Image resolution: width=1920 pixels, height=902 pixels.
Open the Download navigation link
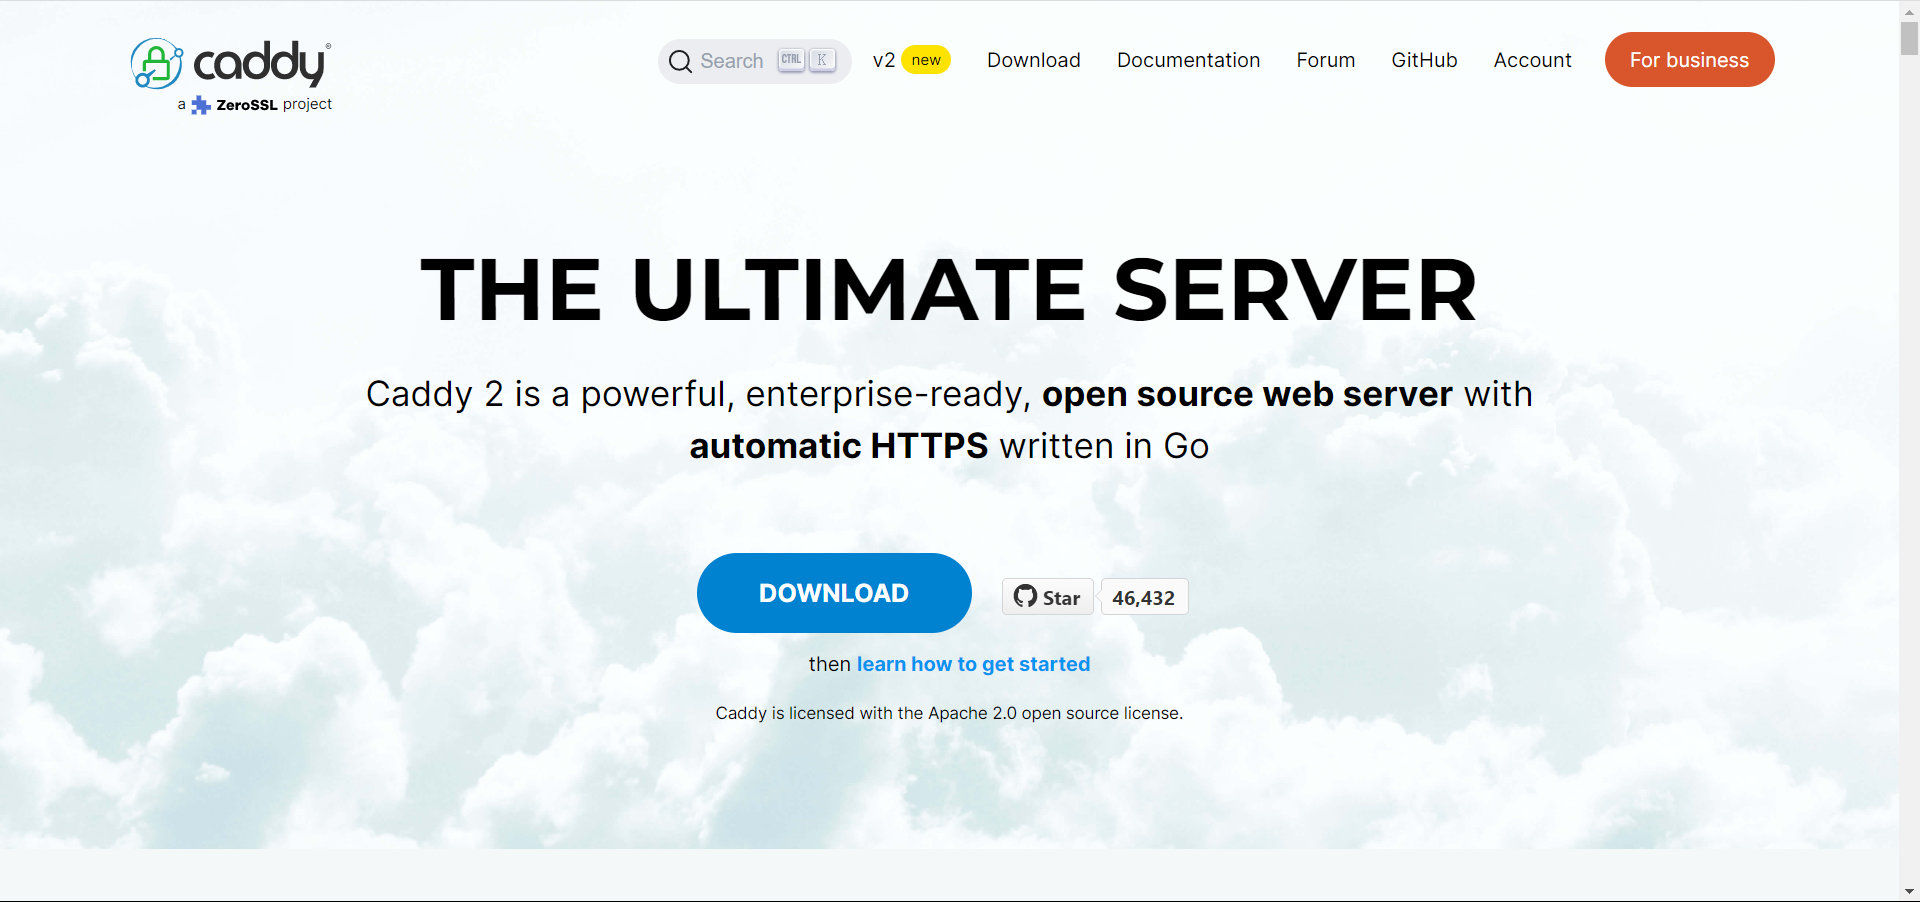1034,60
